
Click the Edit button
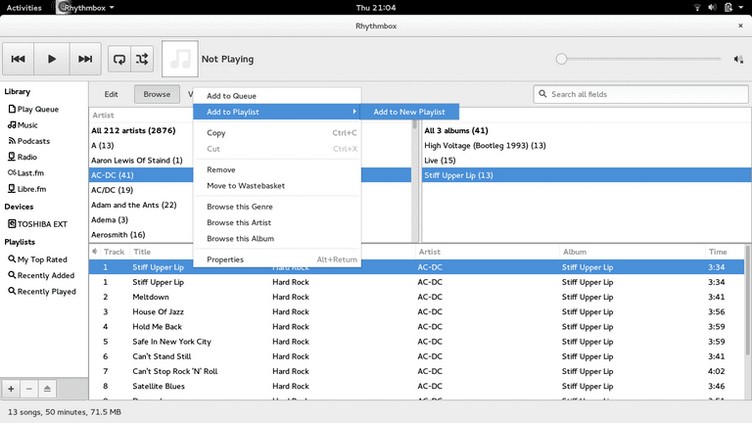coord(111,94)
